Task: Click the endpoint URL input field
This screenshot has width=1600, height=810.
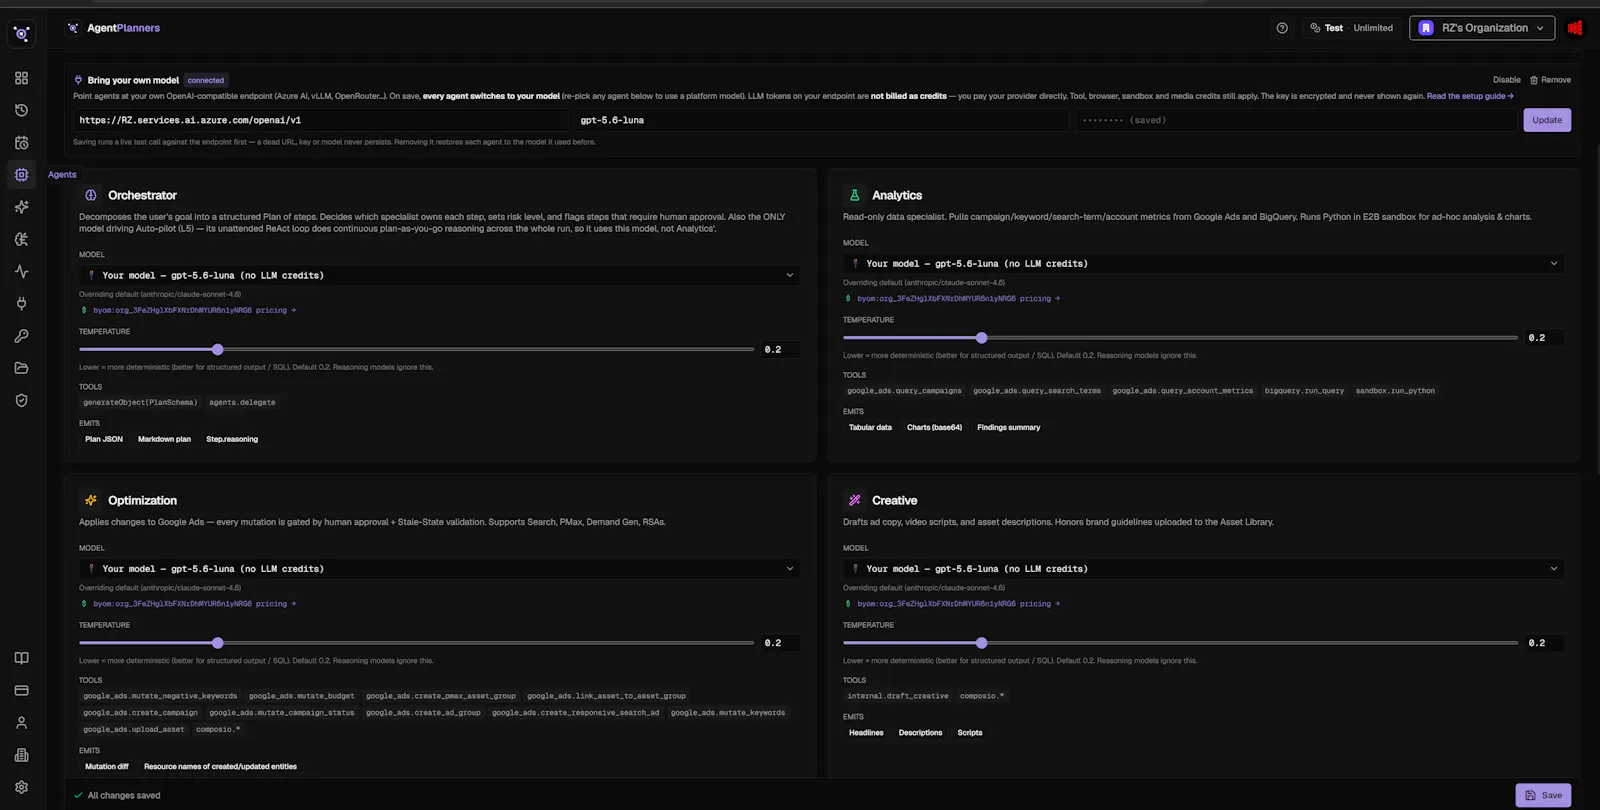Action: pyautogui.click(x=320, y=120)
